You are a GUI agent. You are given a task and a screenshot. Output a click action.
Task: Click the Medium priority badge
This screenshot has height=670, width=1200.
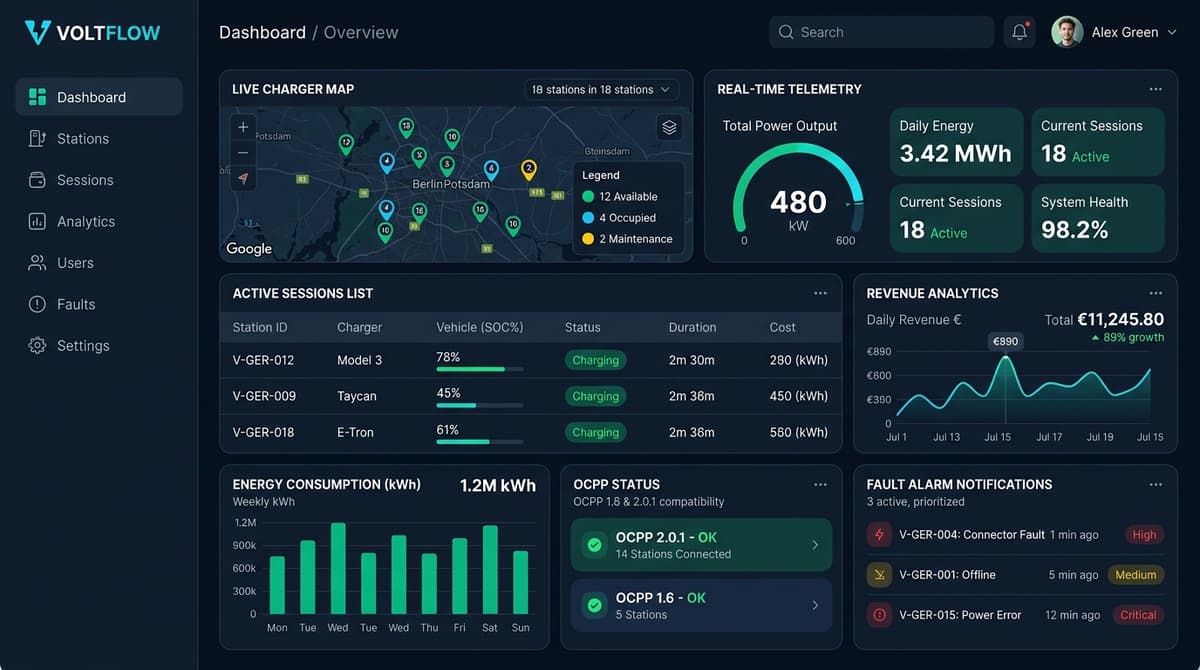(x=1136, y=574)
